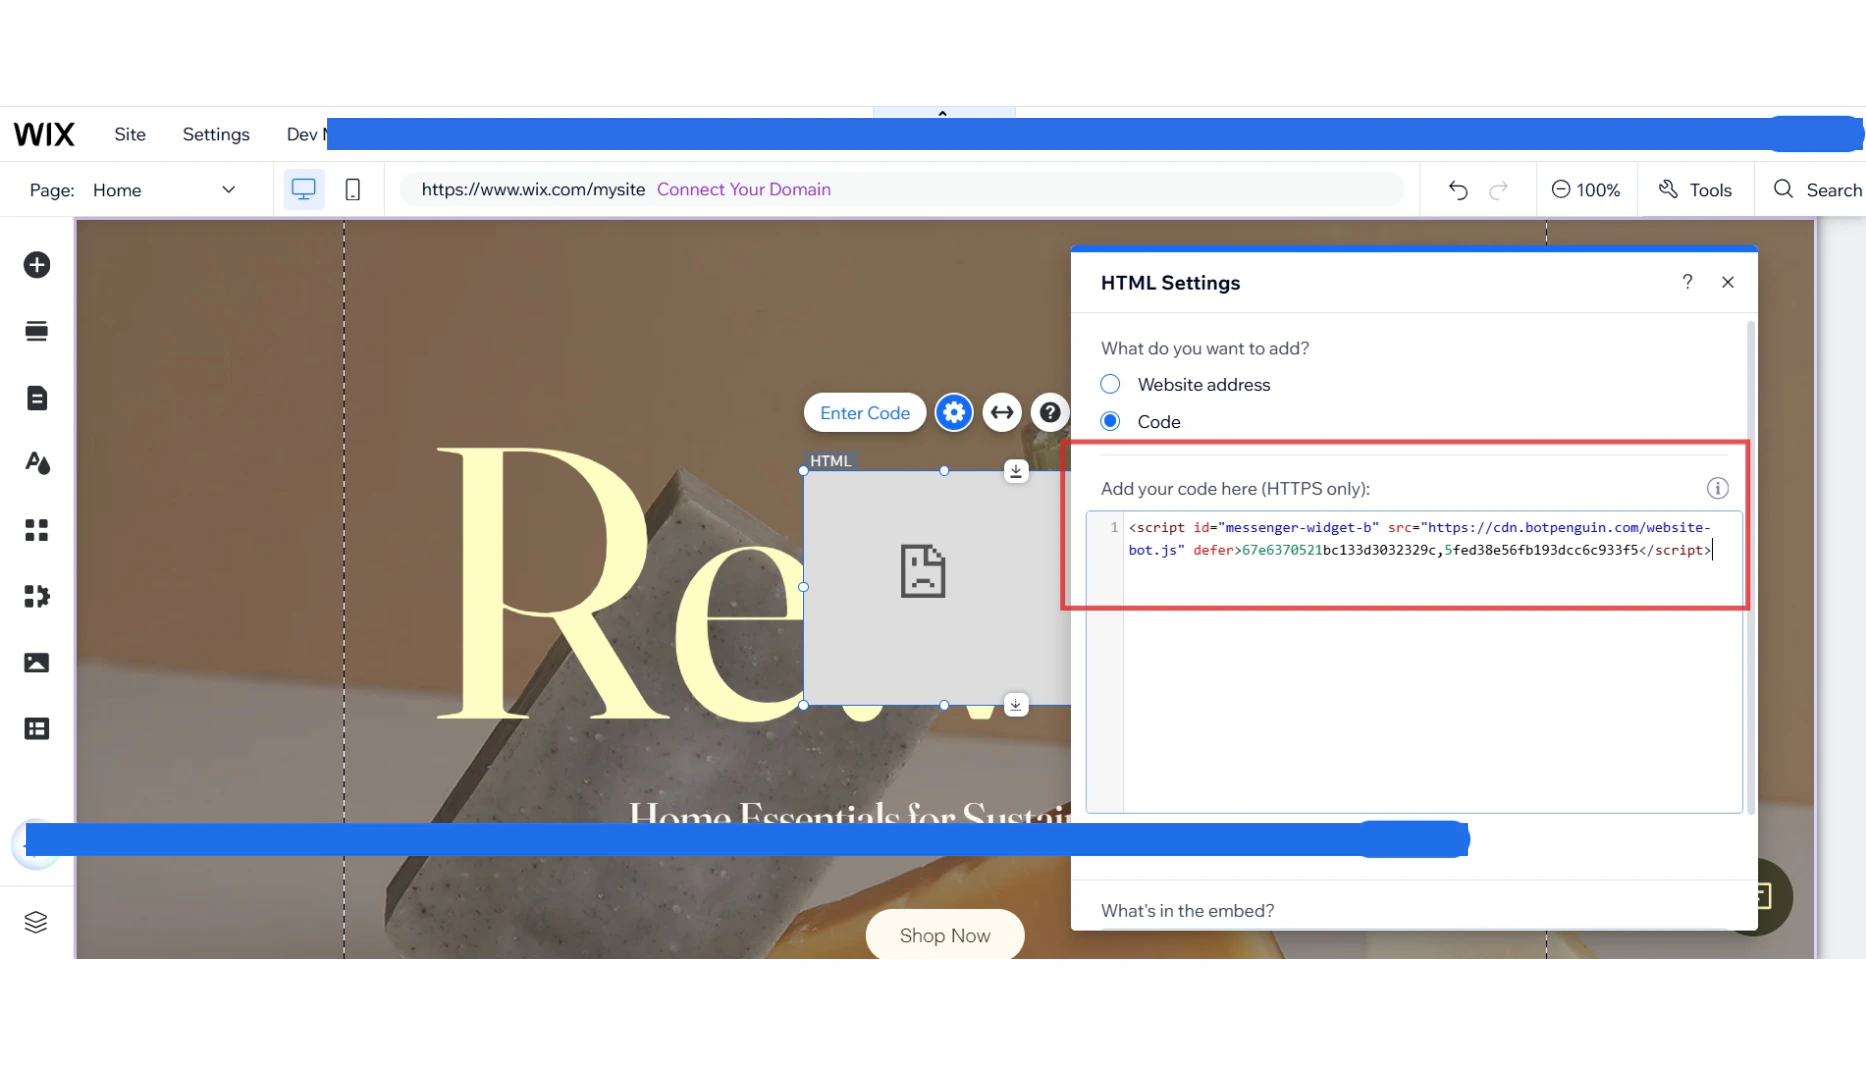Open the HTML element settings gear

(x=954, y=412)
